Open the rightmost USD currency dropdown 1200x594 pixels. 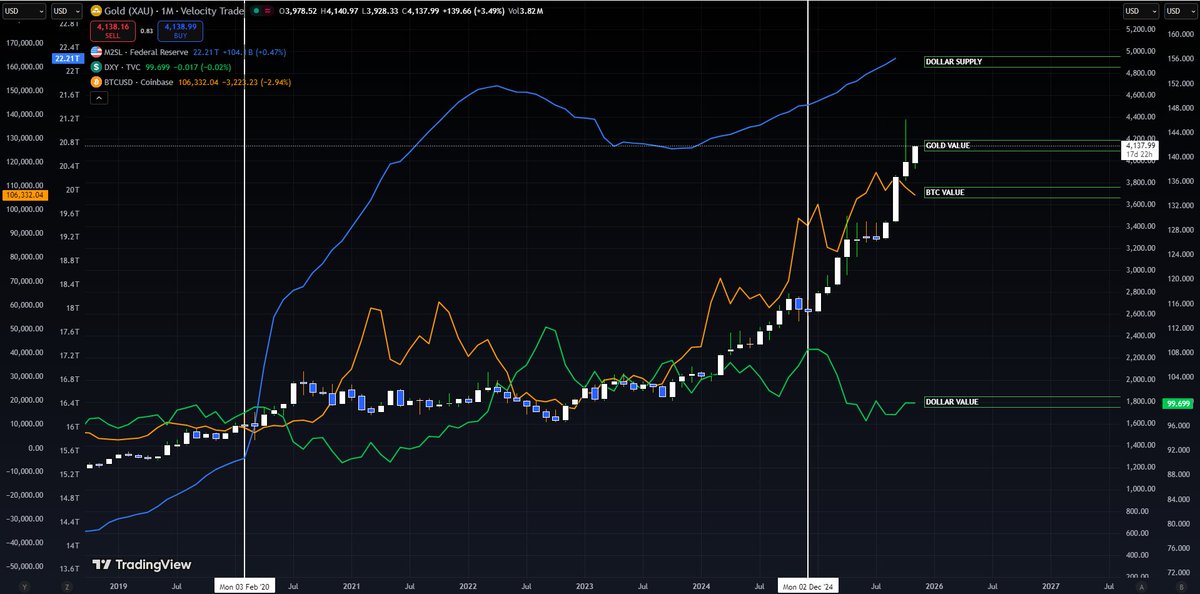1181,10
